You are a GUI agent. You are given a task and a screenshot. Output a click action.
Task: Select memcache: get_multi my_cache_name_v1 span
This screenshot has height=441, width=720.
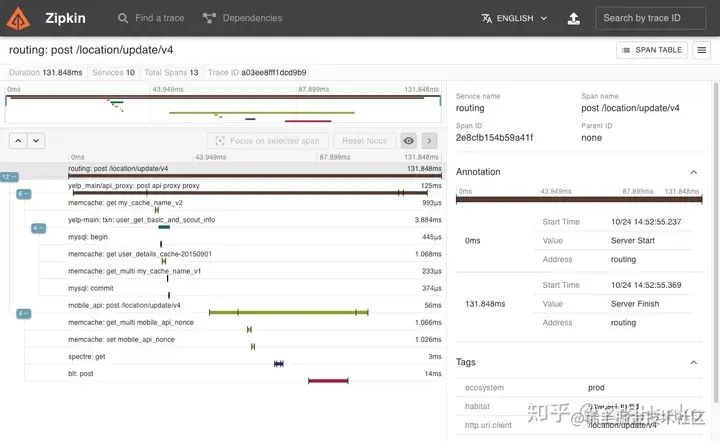point(255,274)
